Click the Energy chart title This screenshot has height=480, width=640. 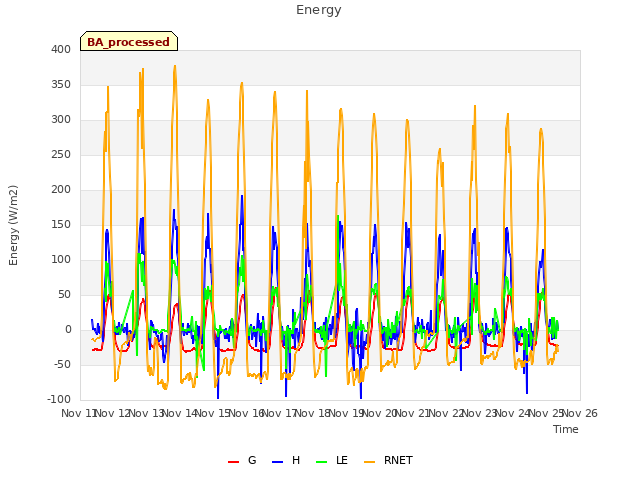pyautogui.click(x=319, y=10)
